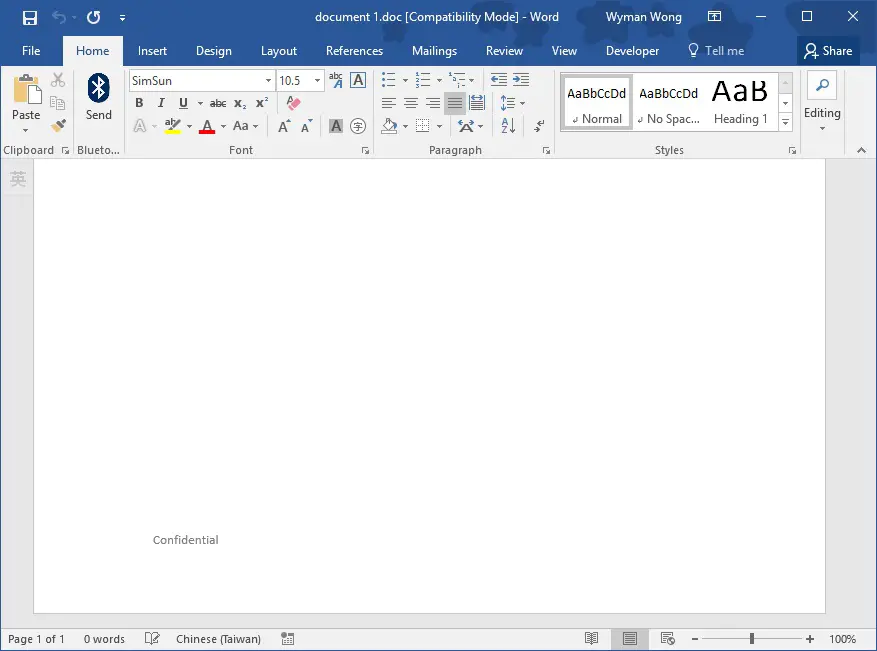Click the Character Border icon
Viewport: 877px width, 651px height.
[358, 80]
